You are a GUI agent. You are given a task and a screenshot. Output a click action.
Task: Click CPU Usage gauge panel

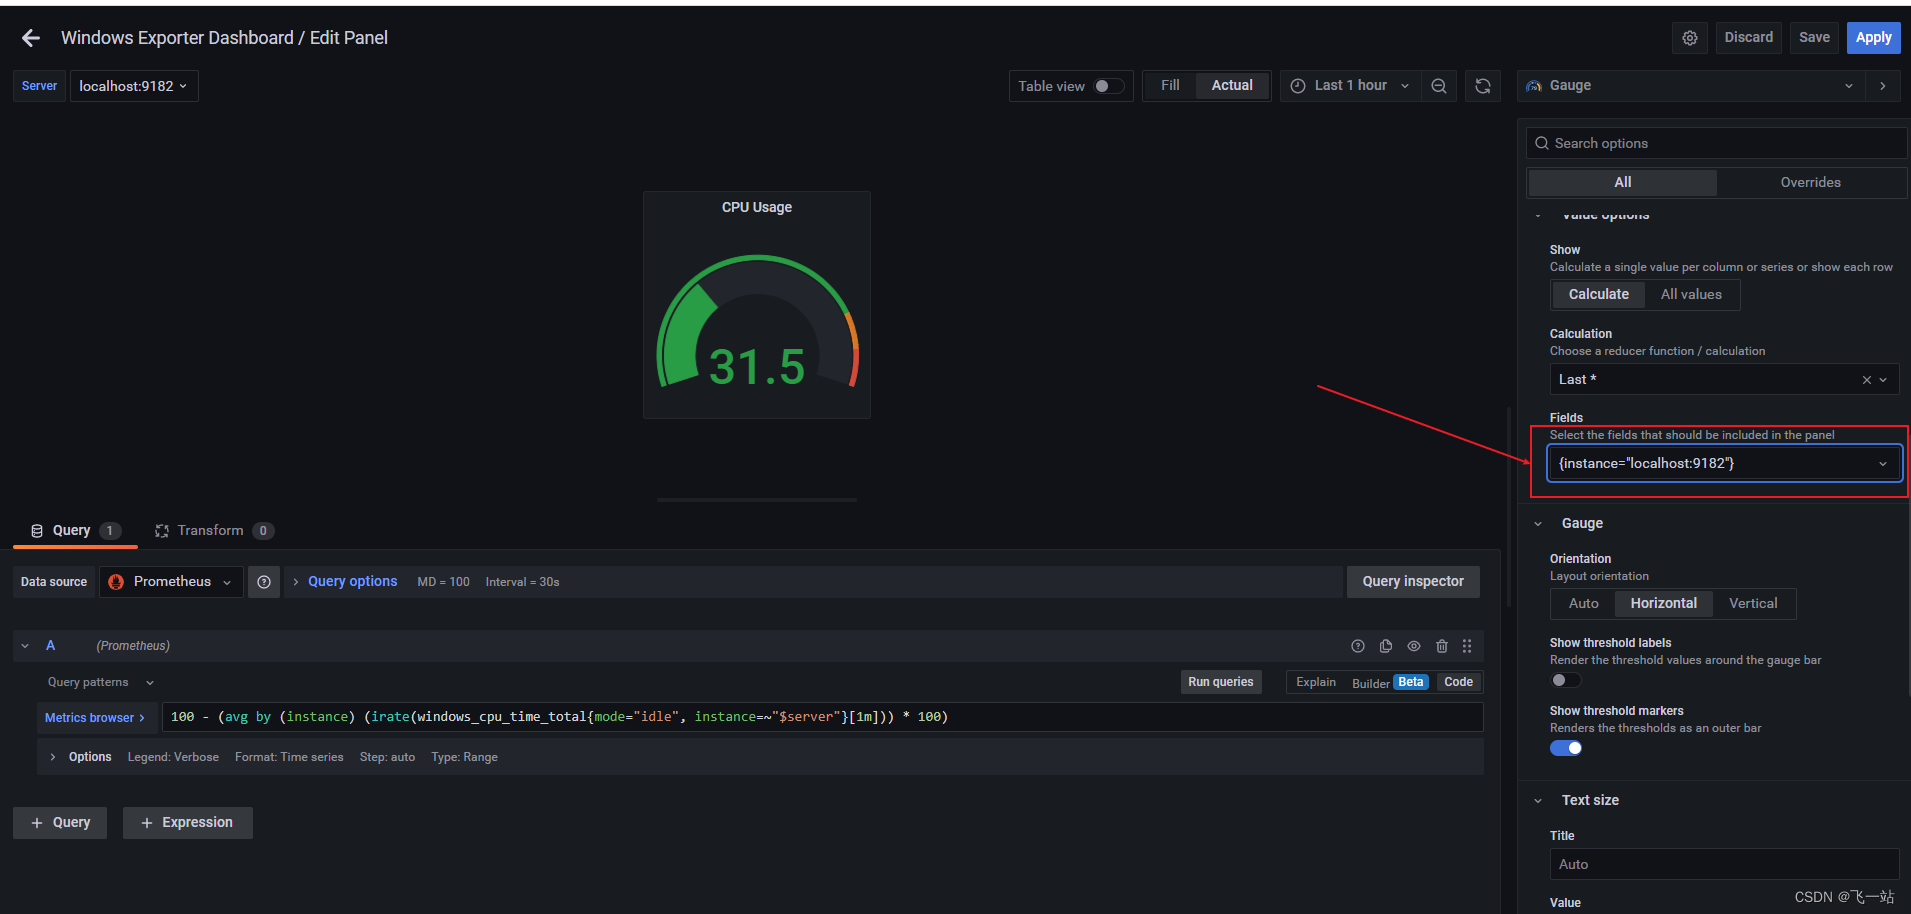(x=757, y=305)
